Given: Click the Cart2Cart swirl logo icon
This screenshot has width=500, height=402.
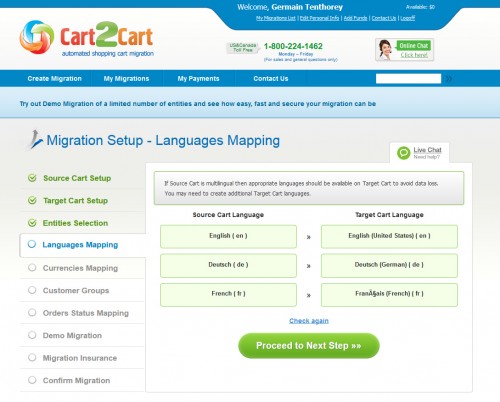Looking at the screenshot, I should tap(37, 37).
